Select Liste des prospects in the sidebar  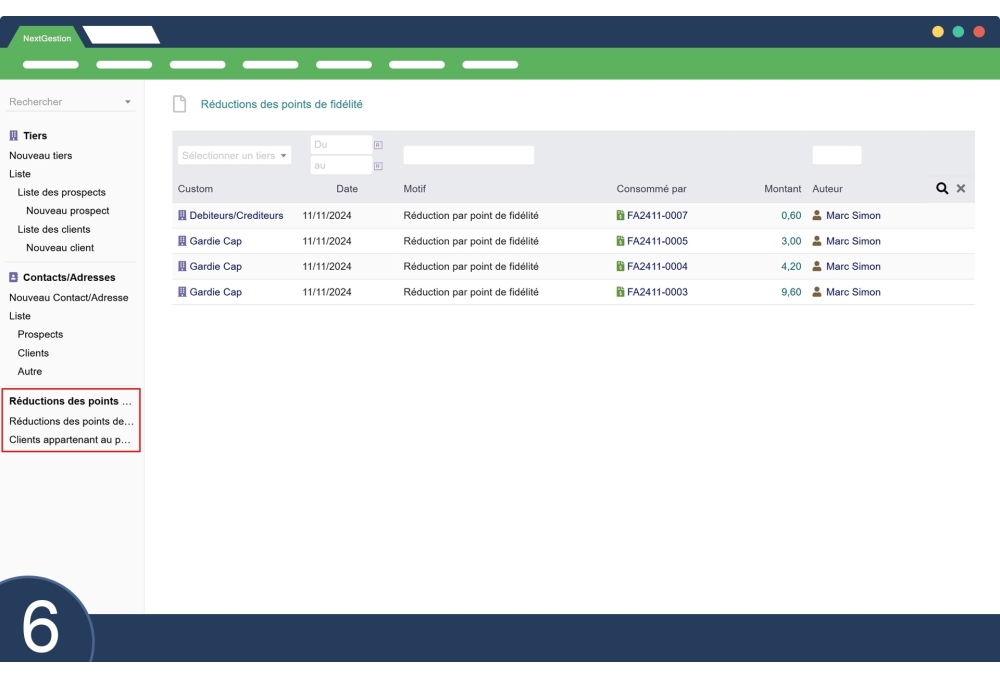pyautogui.click(x=61, y=192)
